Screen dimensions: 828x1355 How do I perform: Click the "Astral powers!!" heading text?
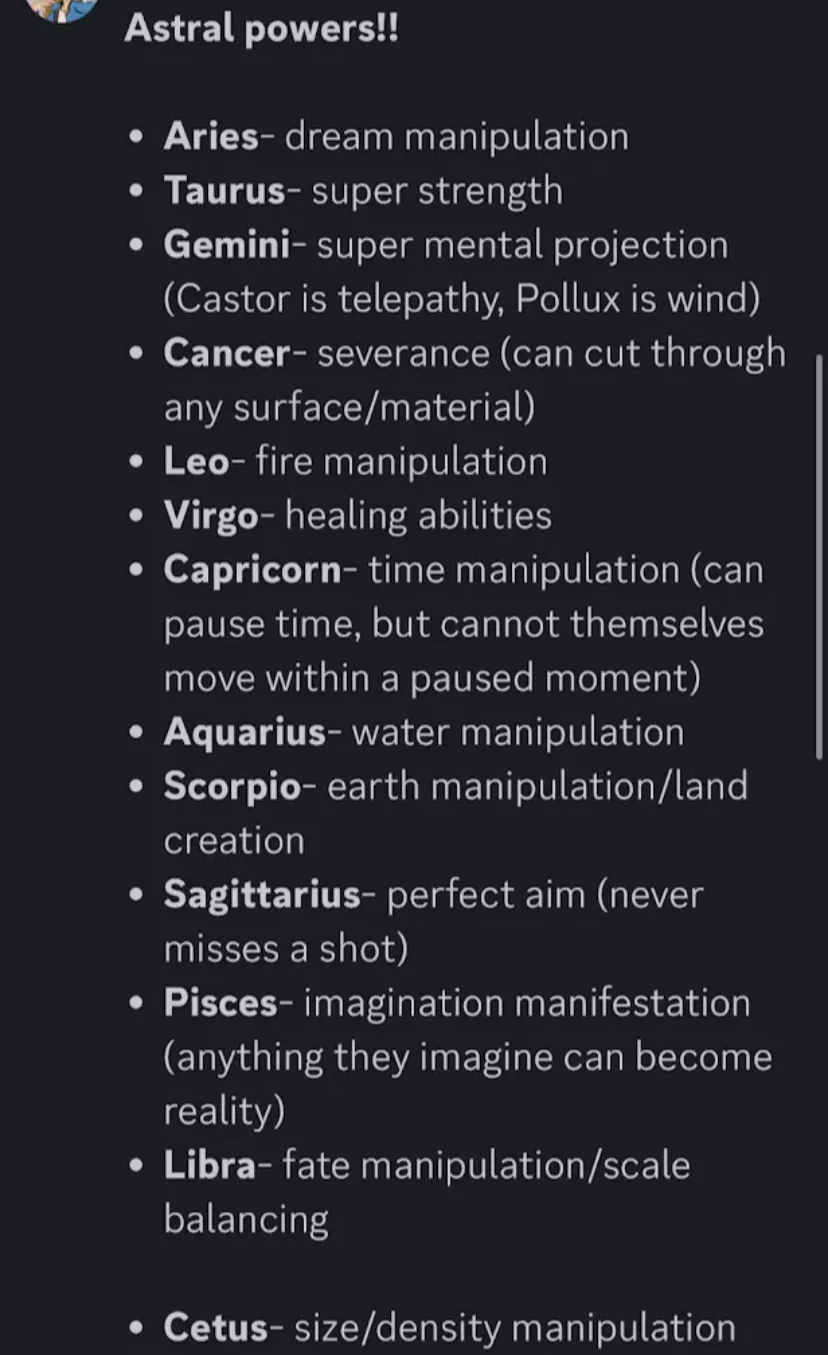(261, 28)
